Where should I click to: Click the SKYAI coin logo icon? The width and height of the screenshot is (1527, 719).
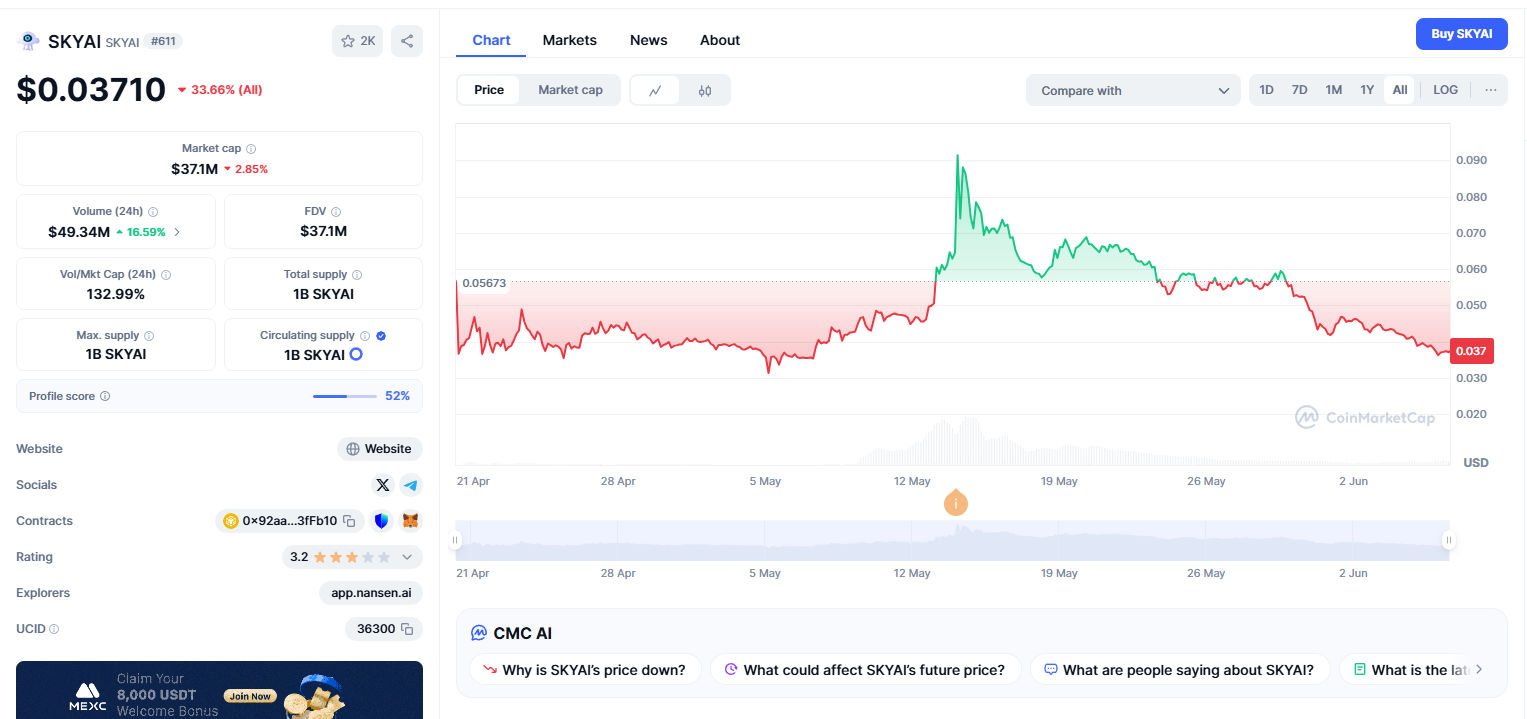pyautogui.click(x=28, y=41)
